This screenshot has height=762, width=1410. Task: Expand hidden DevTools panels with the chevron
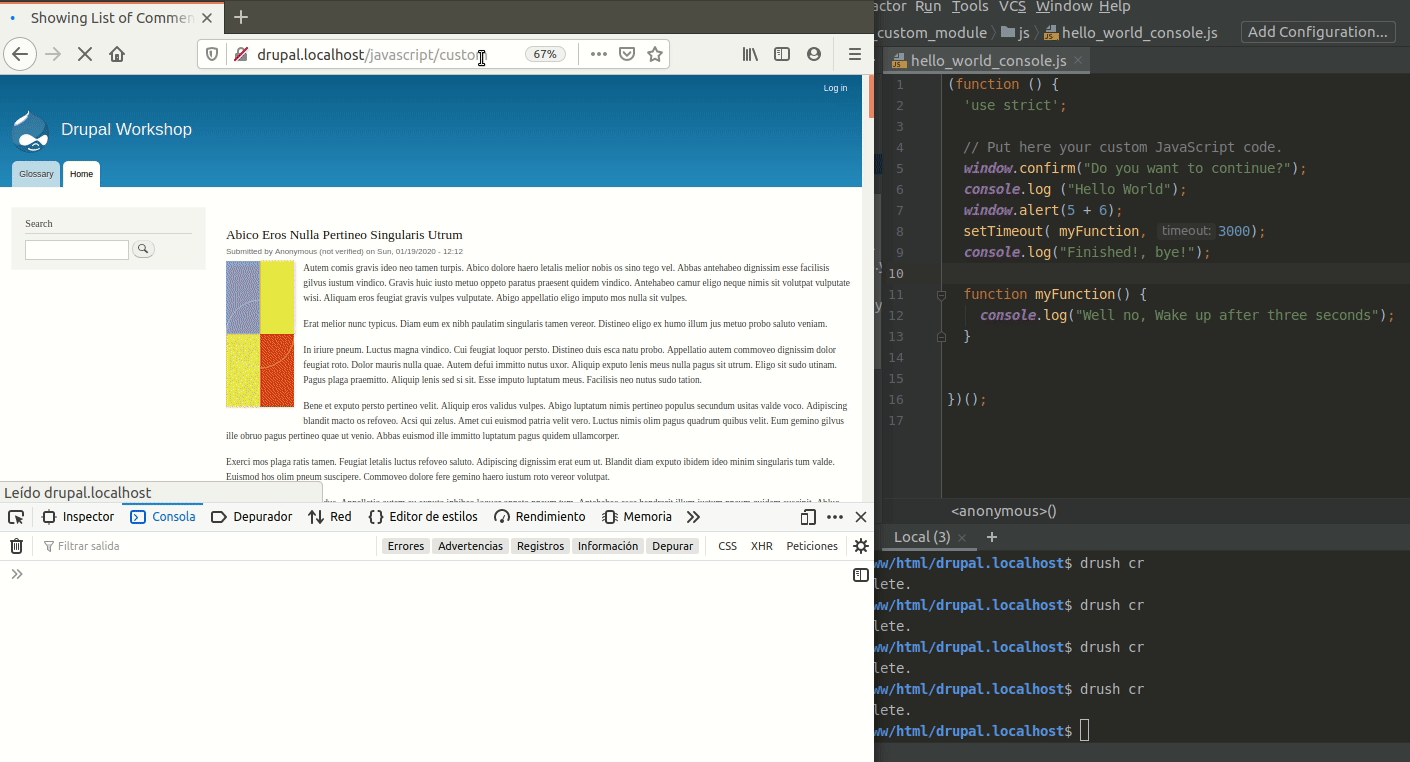pyautogui.click(x=693, y=517)
